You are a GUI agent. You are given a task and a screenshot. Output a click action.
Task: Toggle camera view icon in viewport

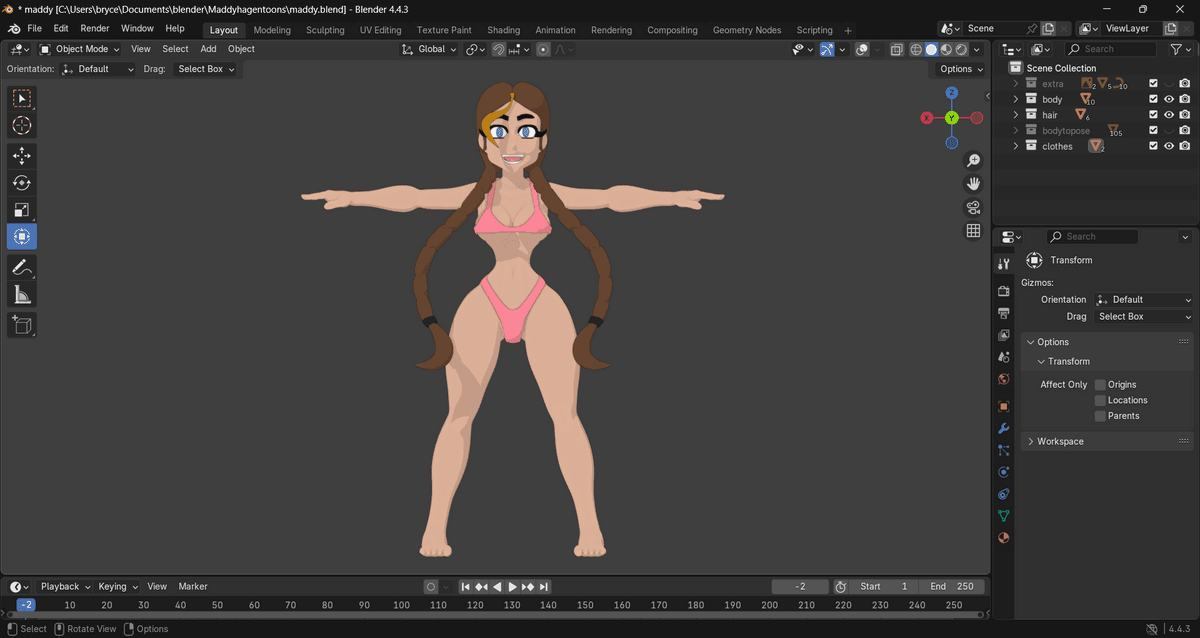(973, 208)
